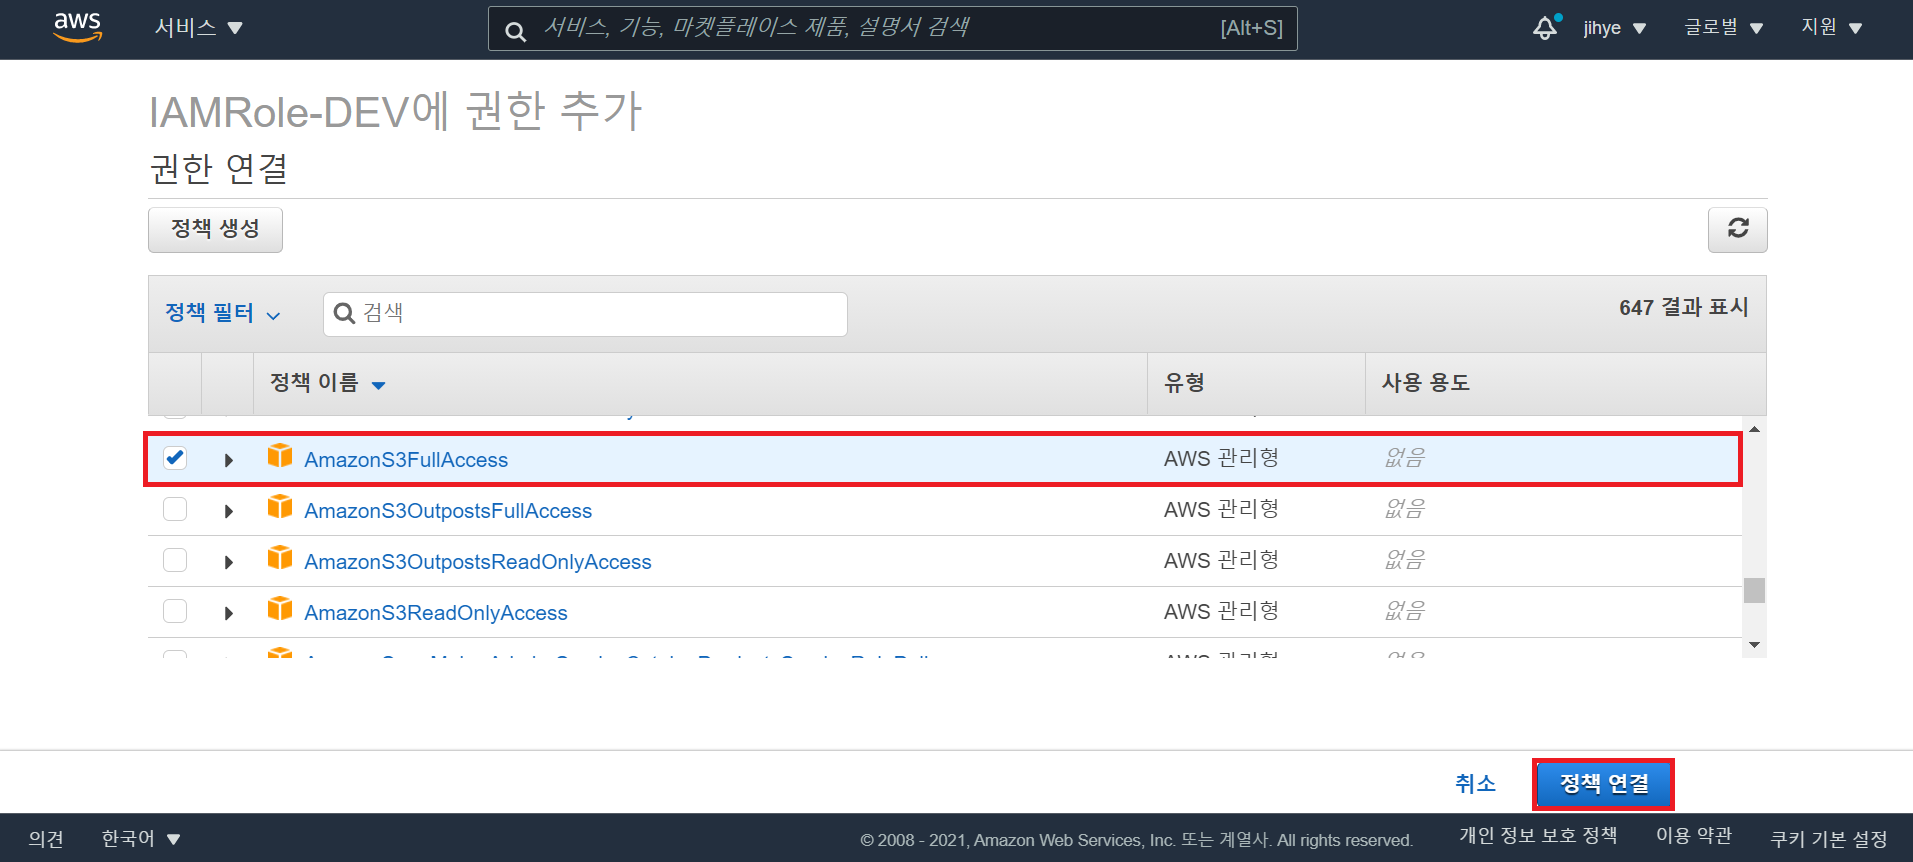Click the 취소 link
This screenshot has height=862, width=1913.
click(x=1475, y=784)
